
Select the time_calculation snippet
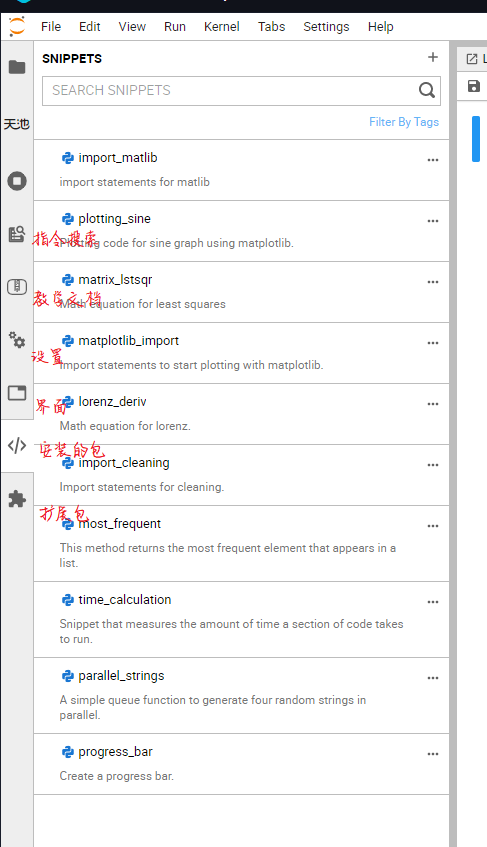coord(241,620)
